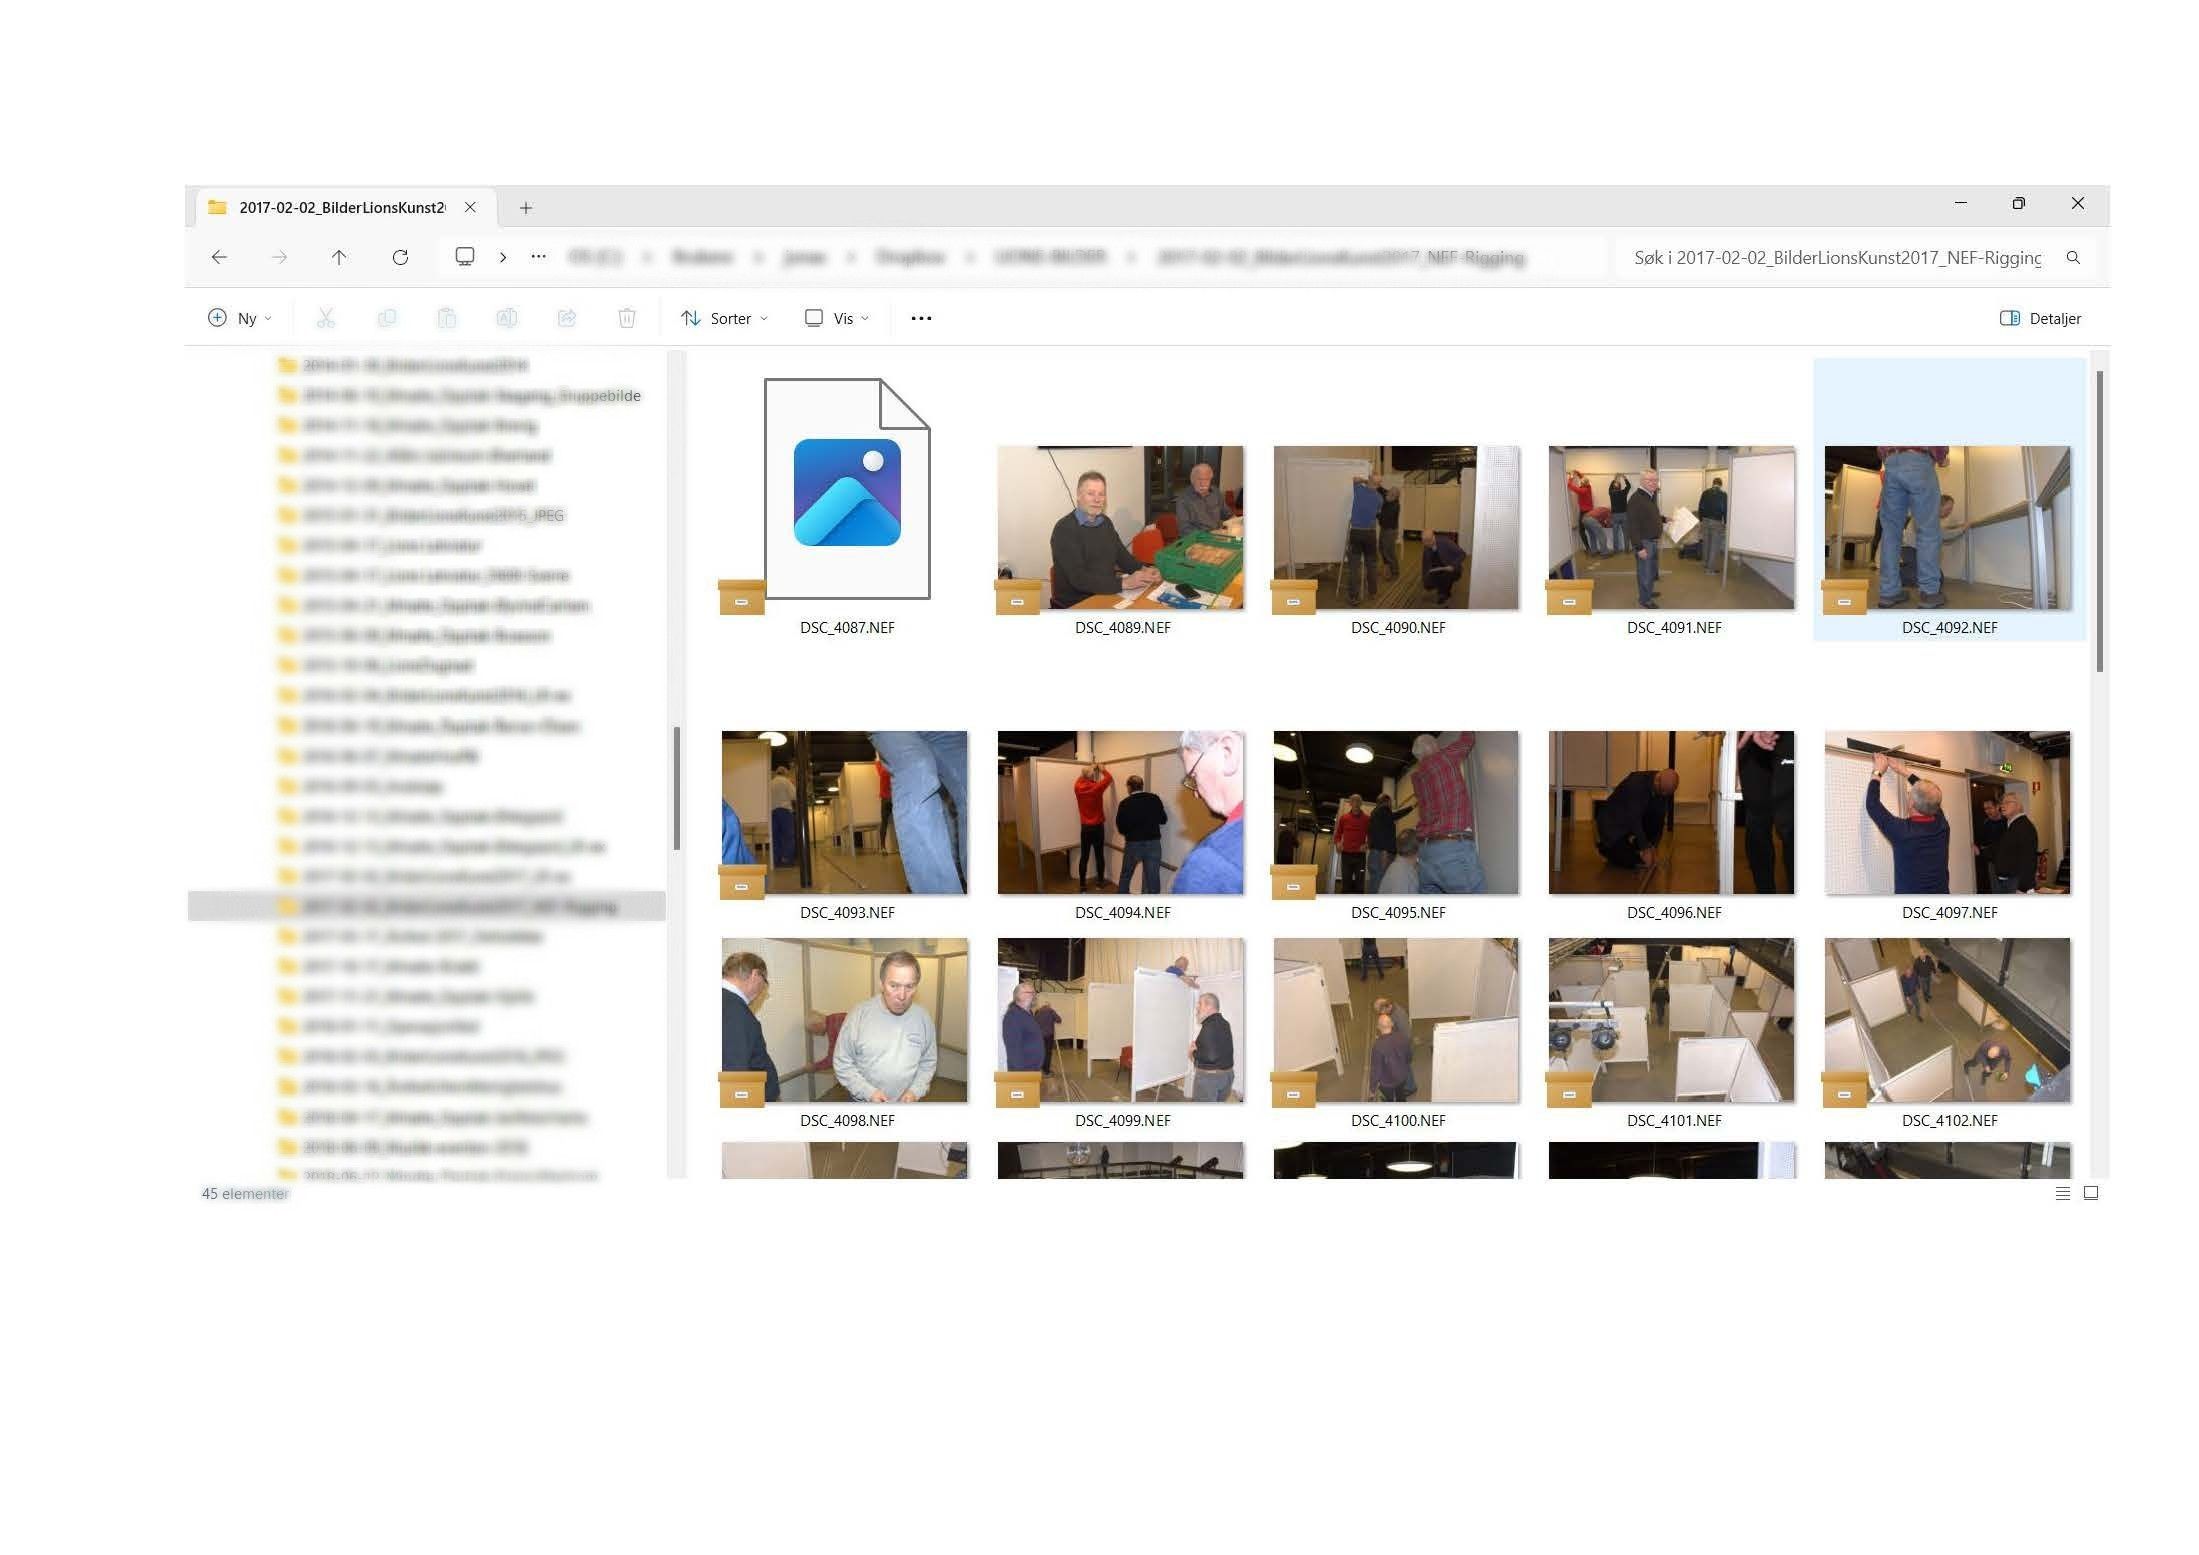The height and width of the screenshot is (1555, 2199).
Task: Refresh the folder view
Action: click(400, 257)
